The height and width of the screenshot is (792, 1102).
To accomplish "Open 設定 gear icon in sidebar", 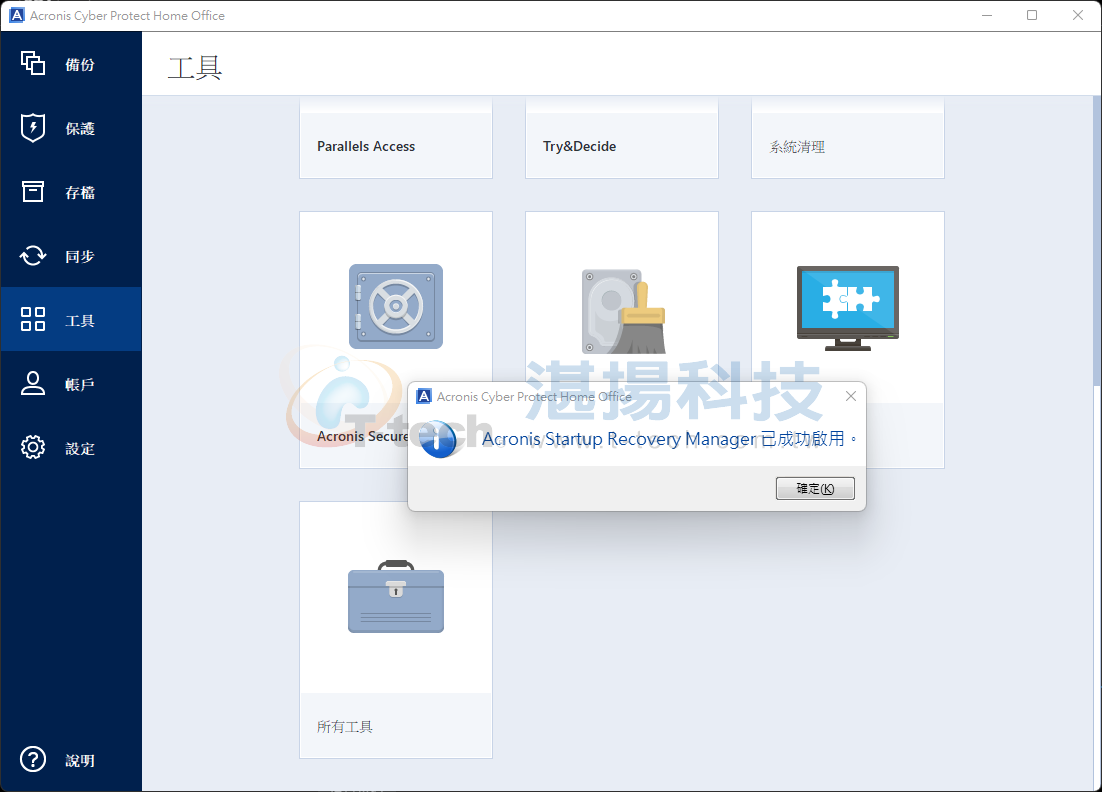I will 33,448.
